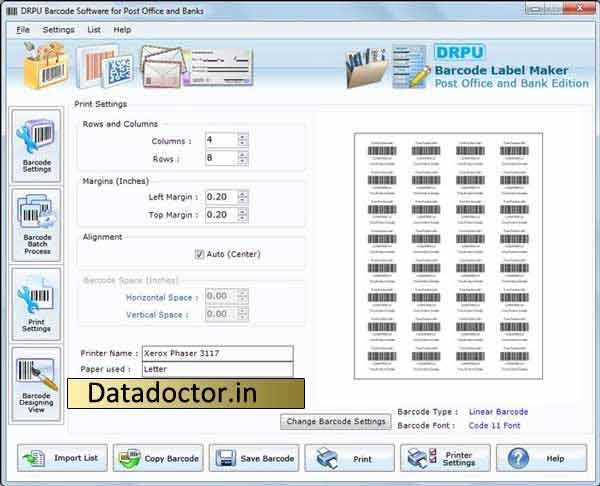Click the blue question mark Help icon

point(518,458)
